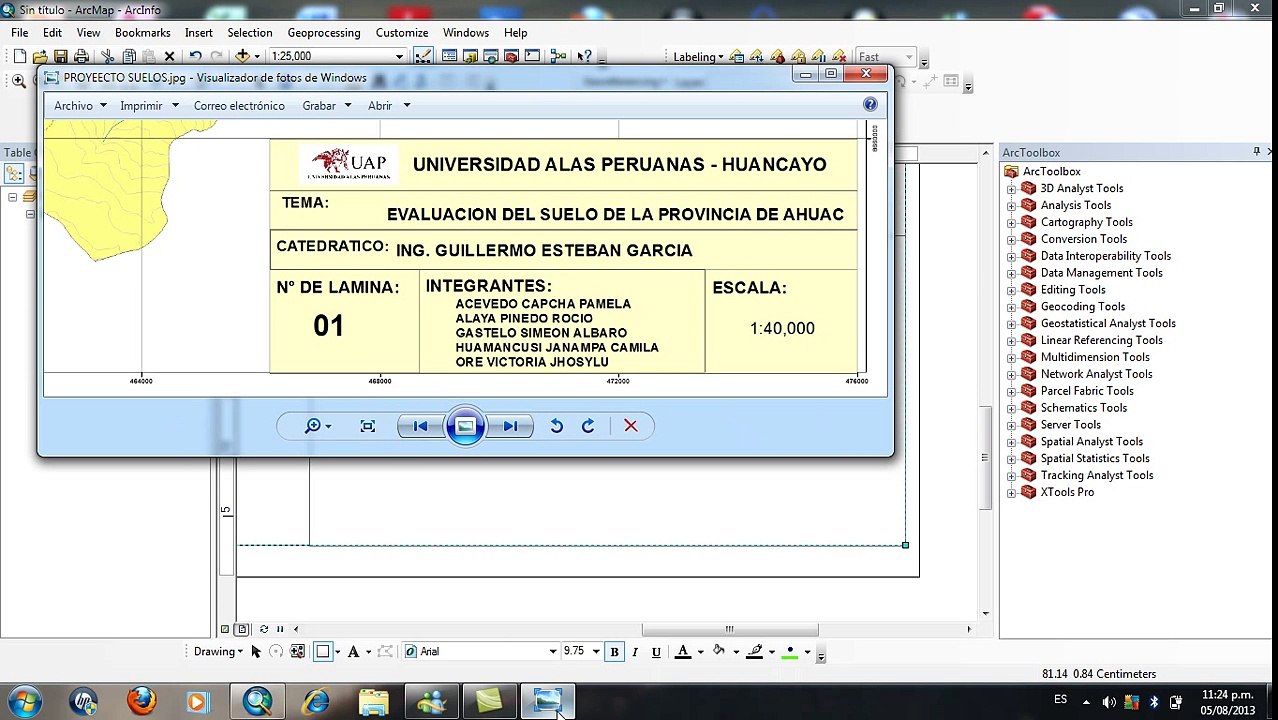Image resolution: width=1278 pixels, height=720 pixels.
Task: Switch to Data View button
Action: 225,629
